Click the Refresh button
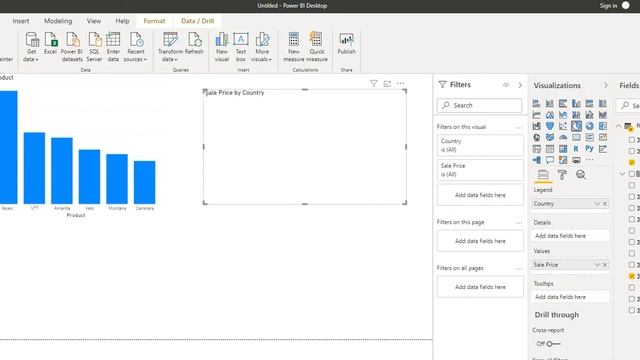Viewport: 640px width, 360px height. click(194, 44)
